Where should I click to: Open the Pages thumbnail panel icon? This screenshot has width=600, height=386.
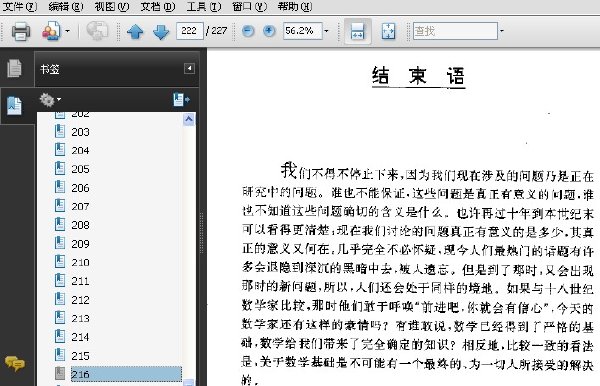click(15, 68)
